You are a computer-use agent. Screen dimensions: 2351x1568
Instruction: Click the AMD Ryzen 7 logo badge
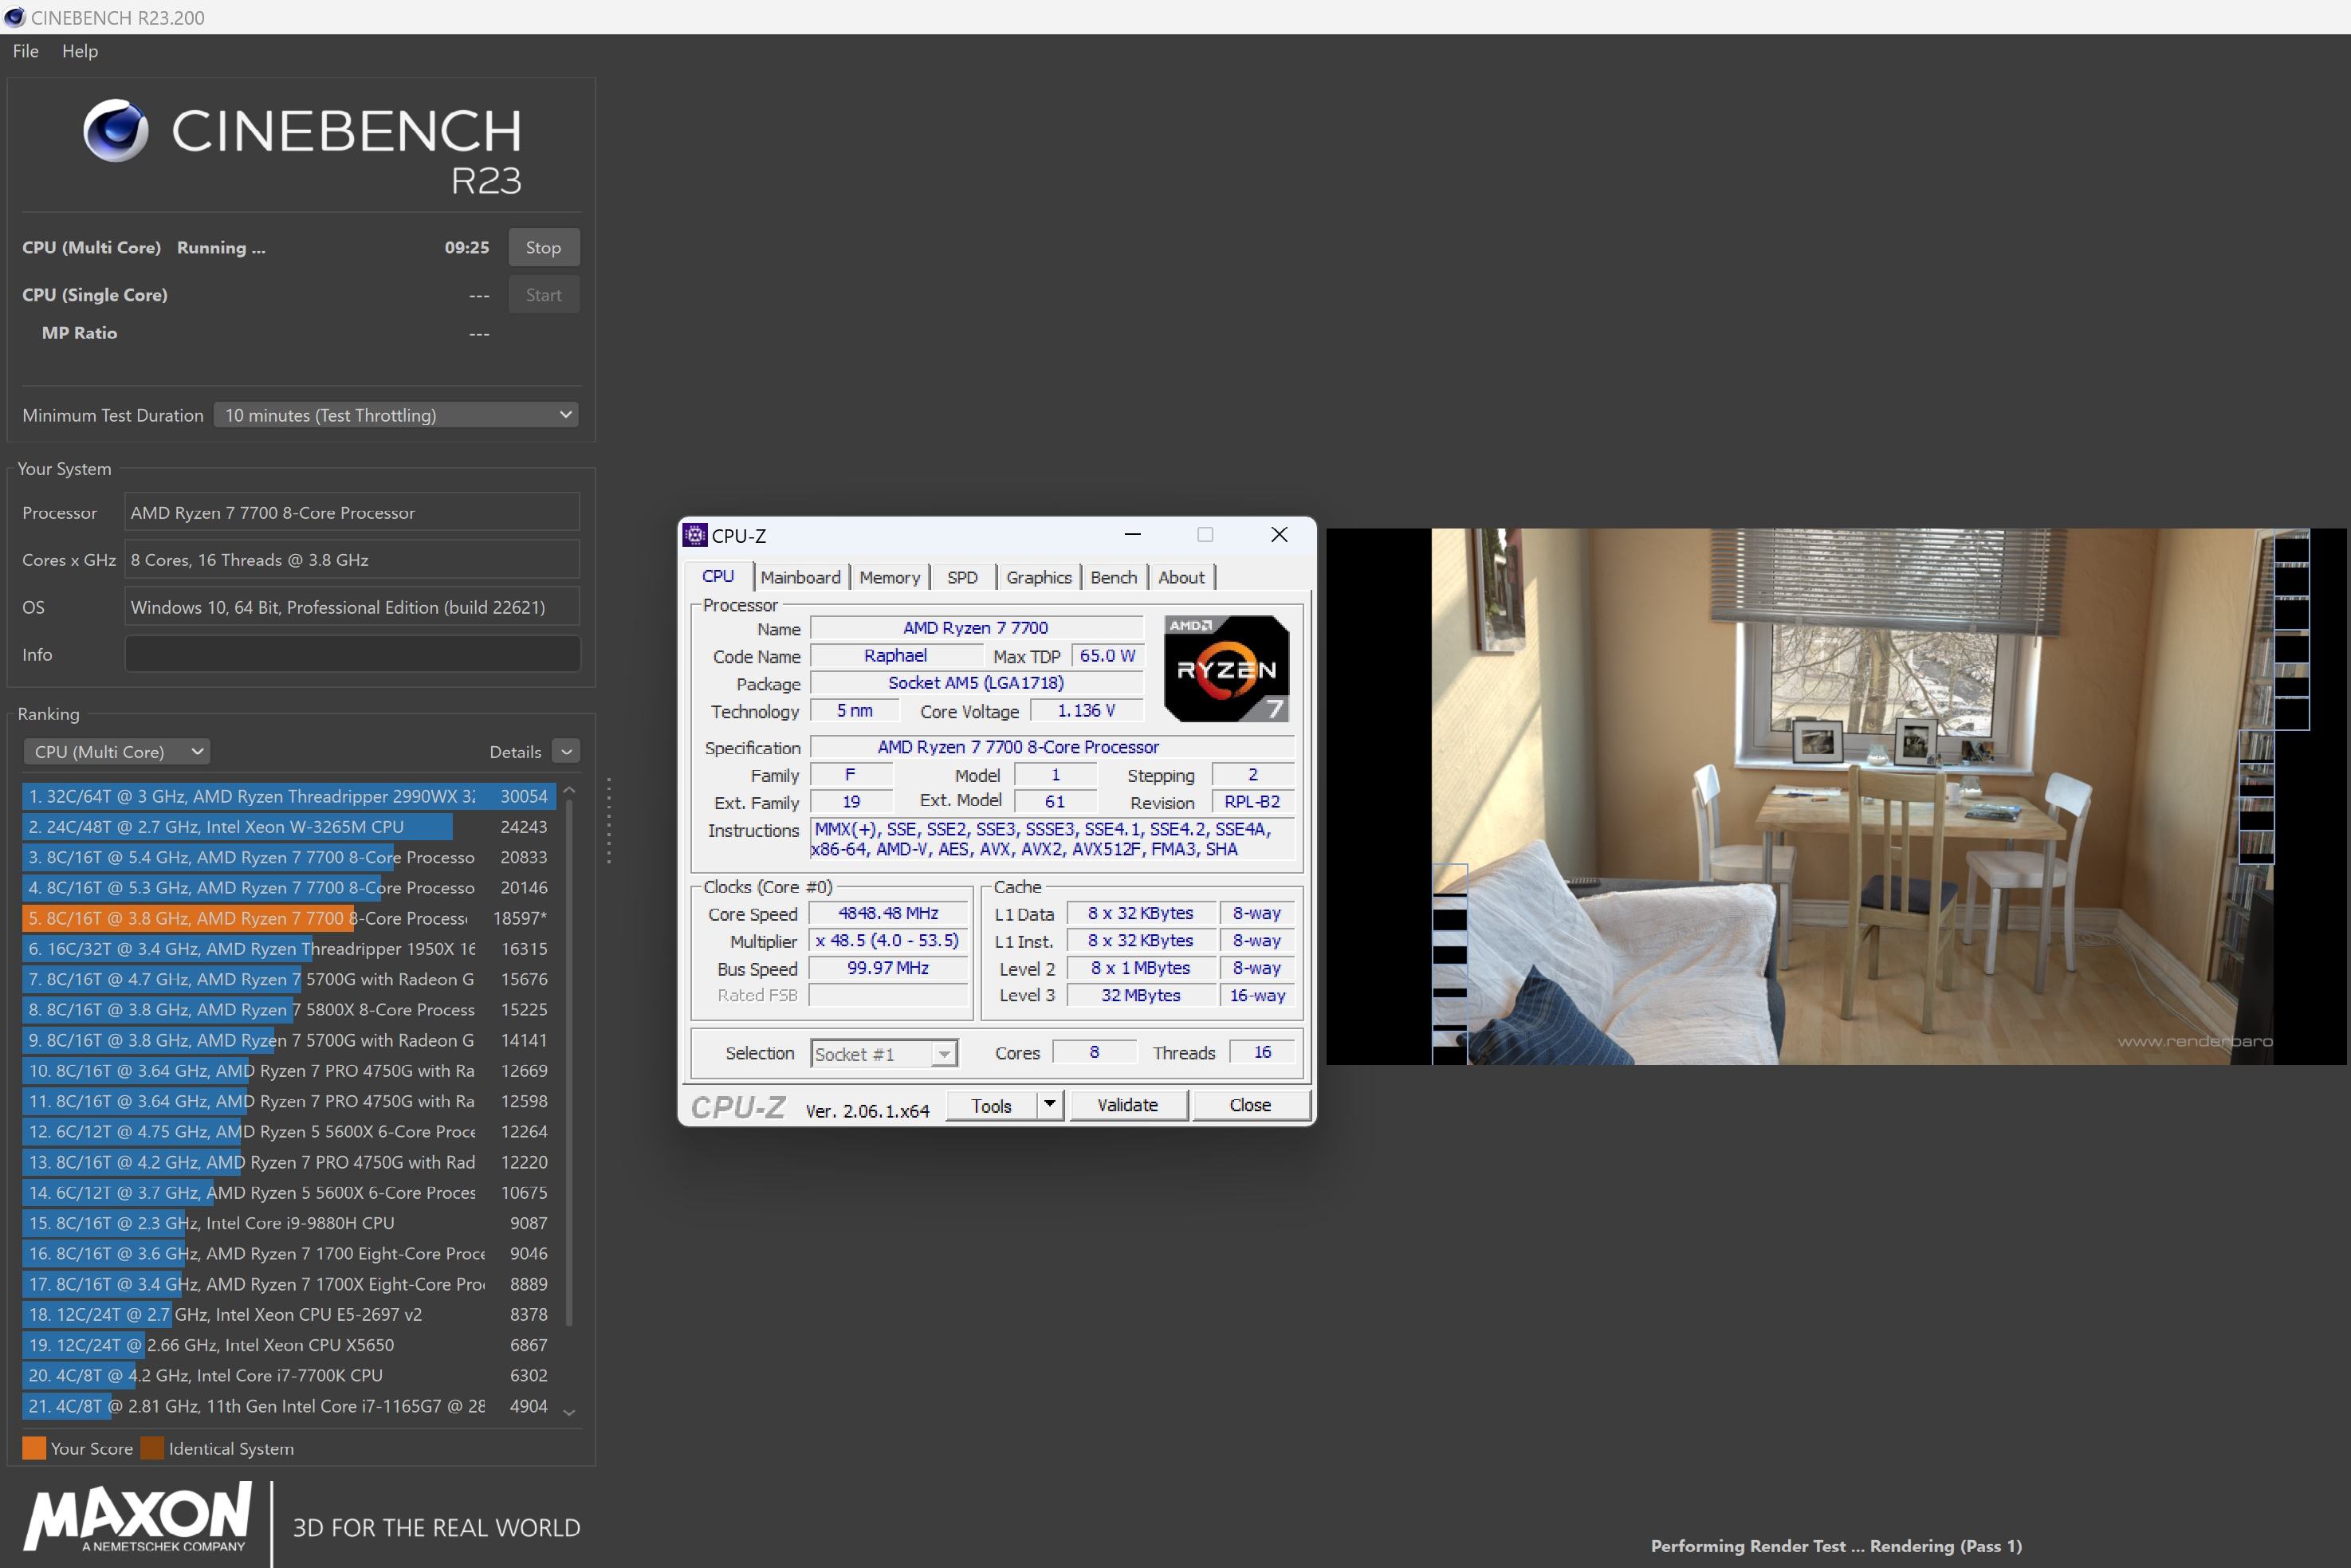point(1226,668)
